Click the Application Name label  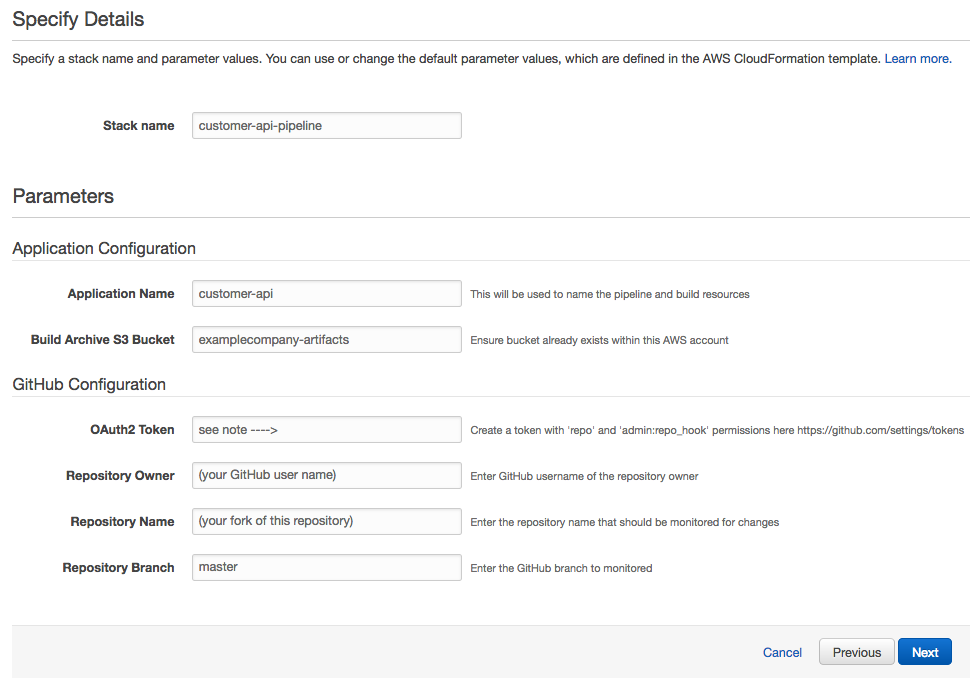(121, 294)
